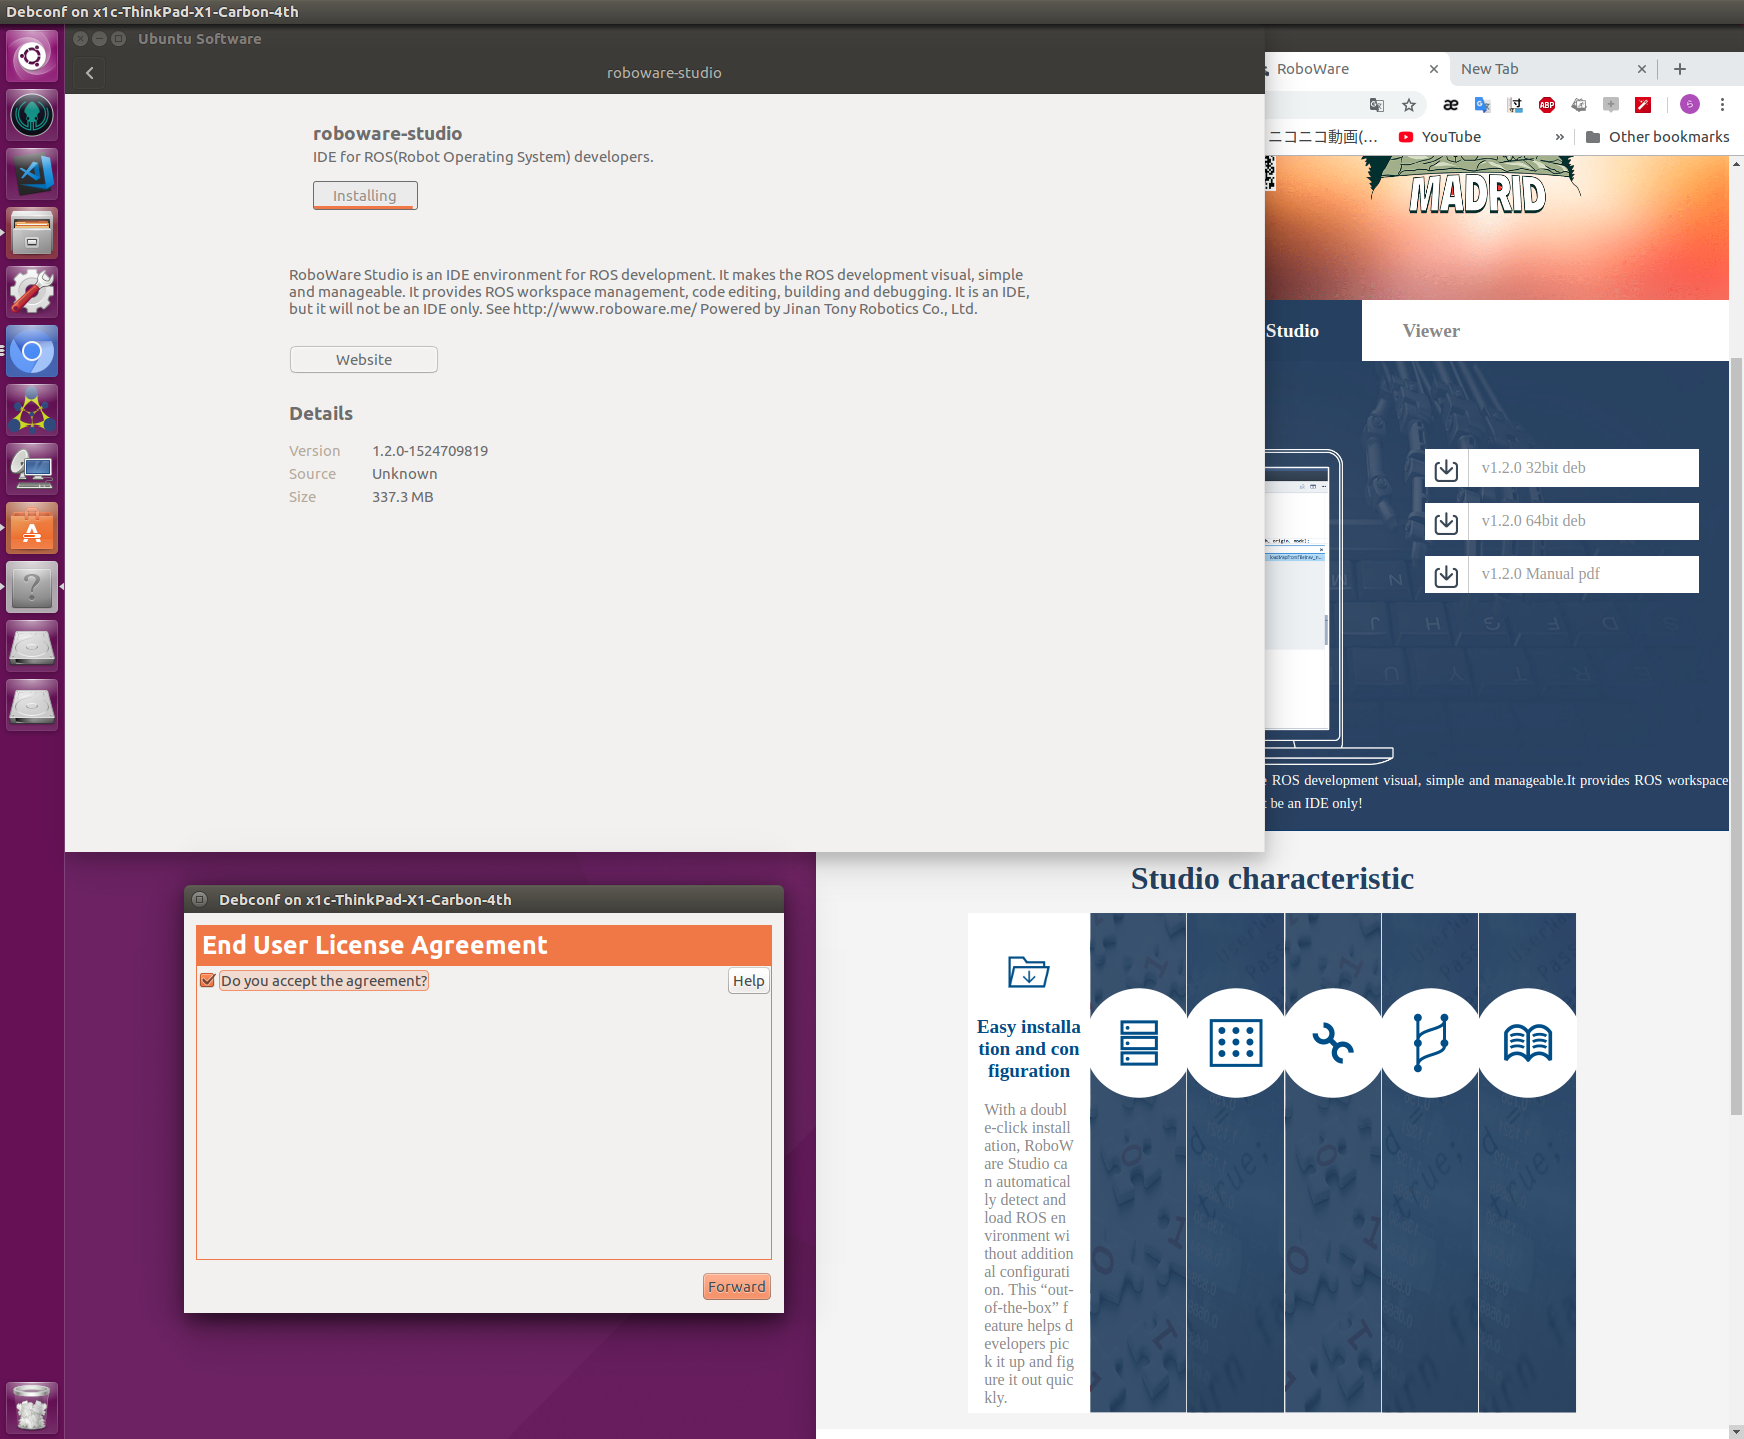The width and height of the screenshot is (1744, 1439).
Task: Open the Trash in the launcher
Action: 32,1408
